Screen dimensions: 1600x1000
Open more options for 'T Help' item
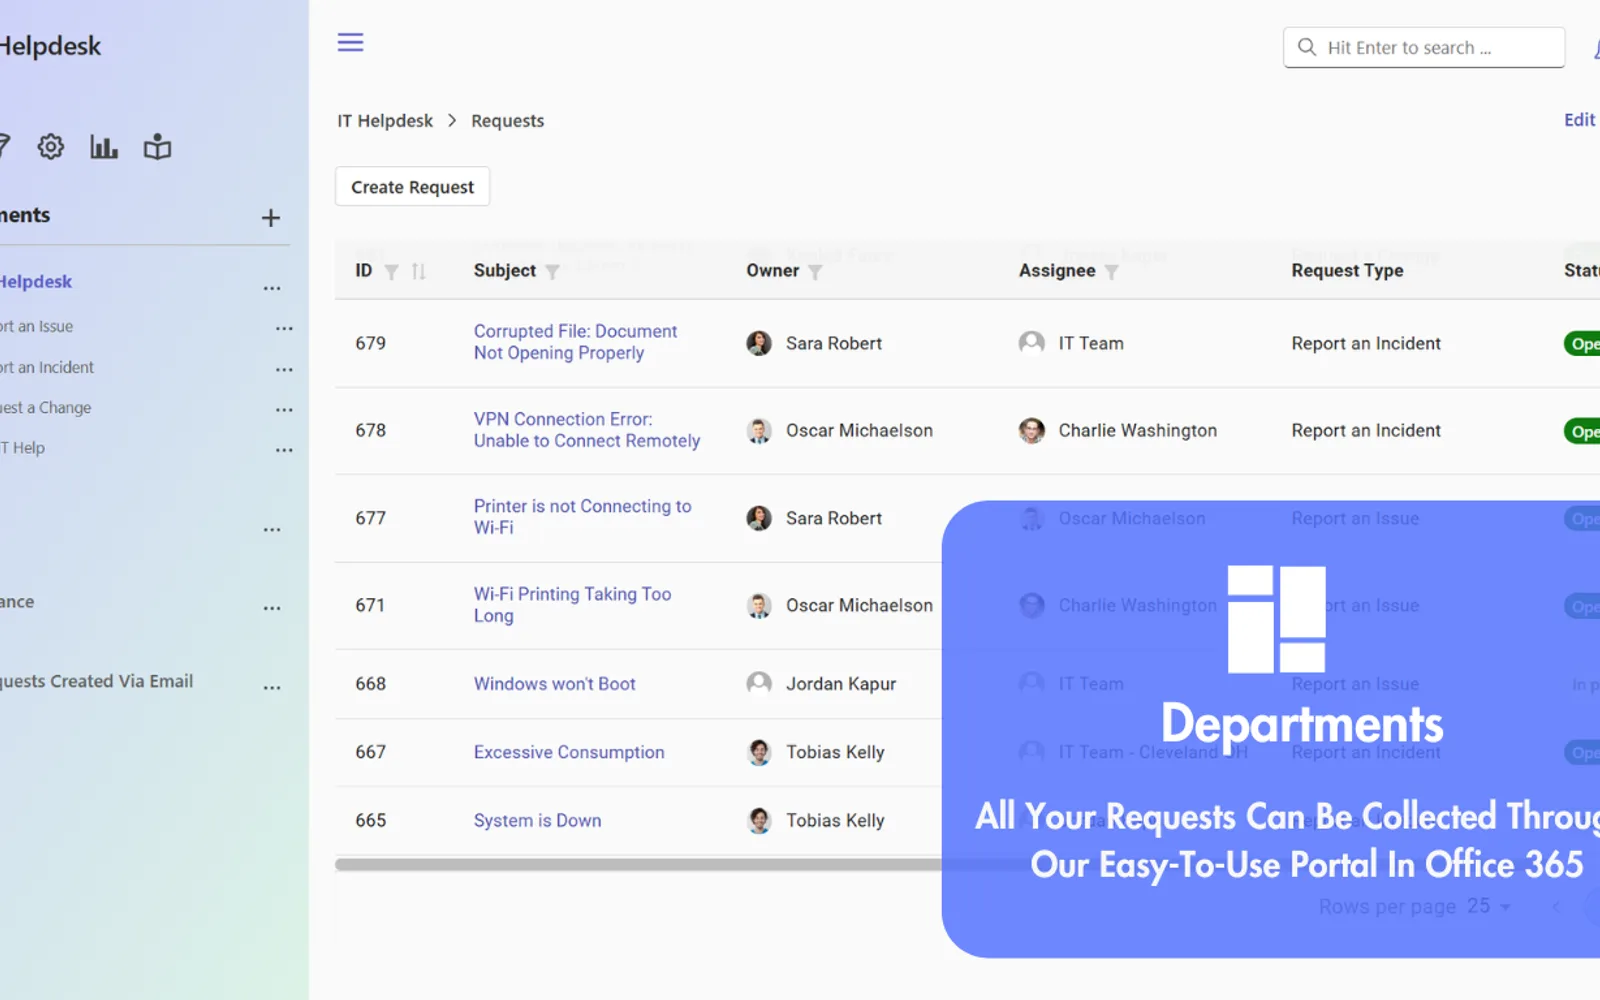pos(284,450)
